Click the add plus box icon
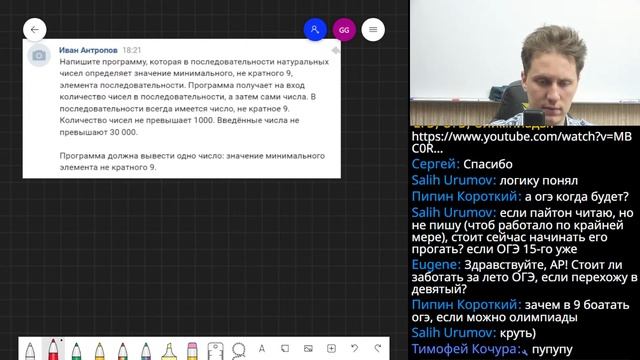Image resolution: width=640 pixels, height=360 pixels. click(331, 349)
